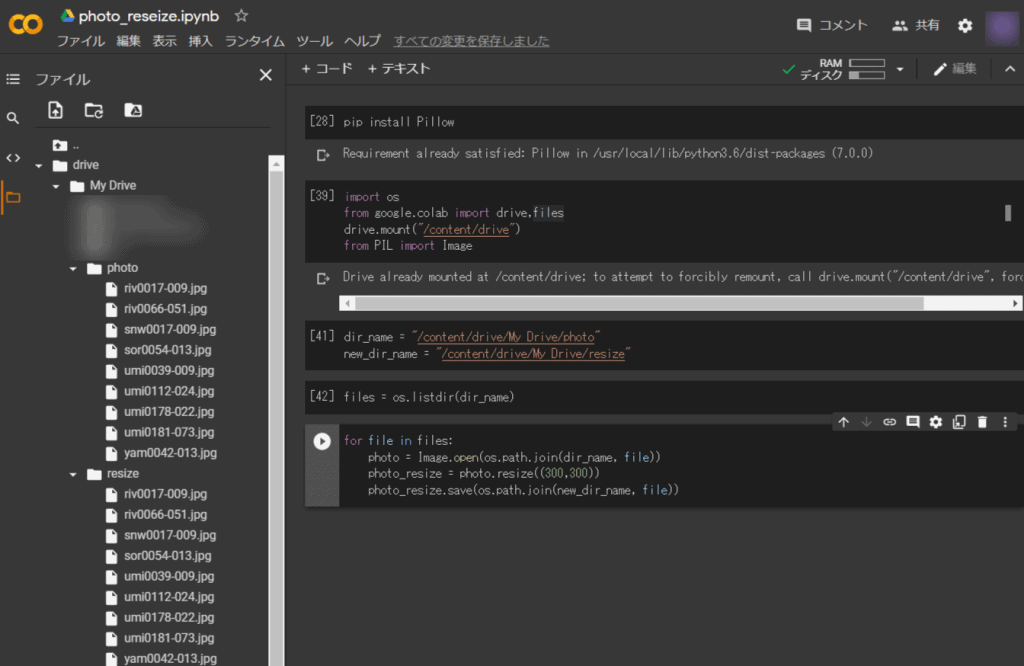Click the 共有 share button
Viewport: 1024px width, 666px height.
point(916,25)
